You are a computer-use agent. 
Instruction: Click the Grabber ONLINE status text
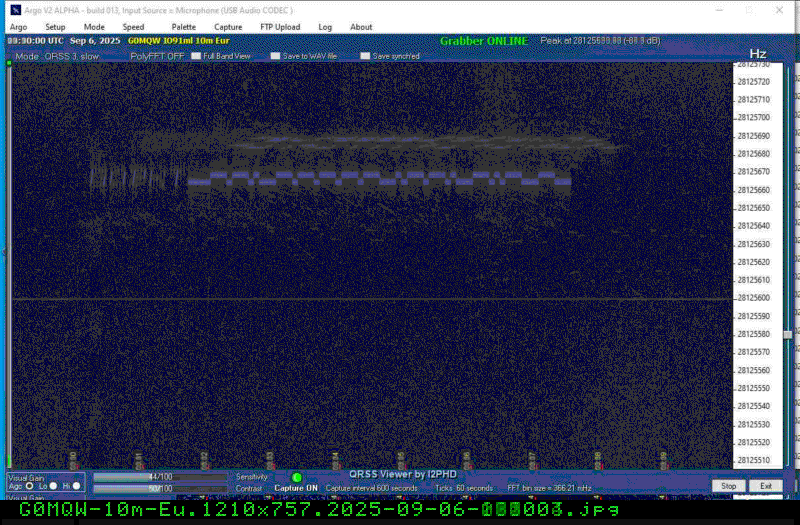484,41
